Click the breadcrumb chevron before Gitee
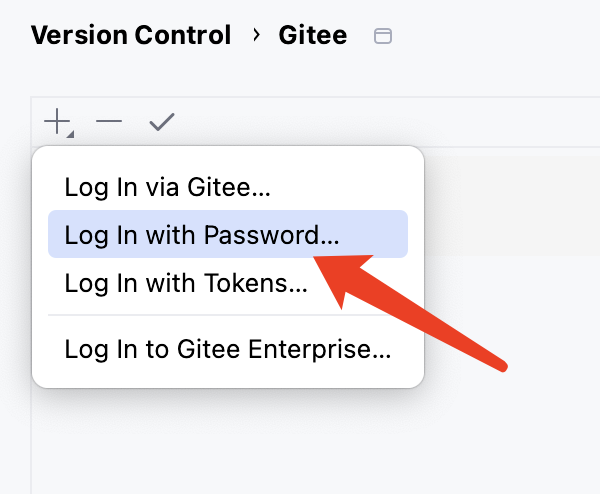 (x=257, y=36)
